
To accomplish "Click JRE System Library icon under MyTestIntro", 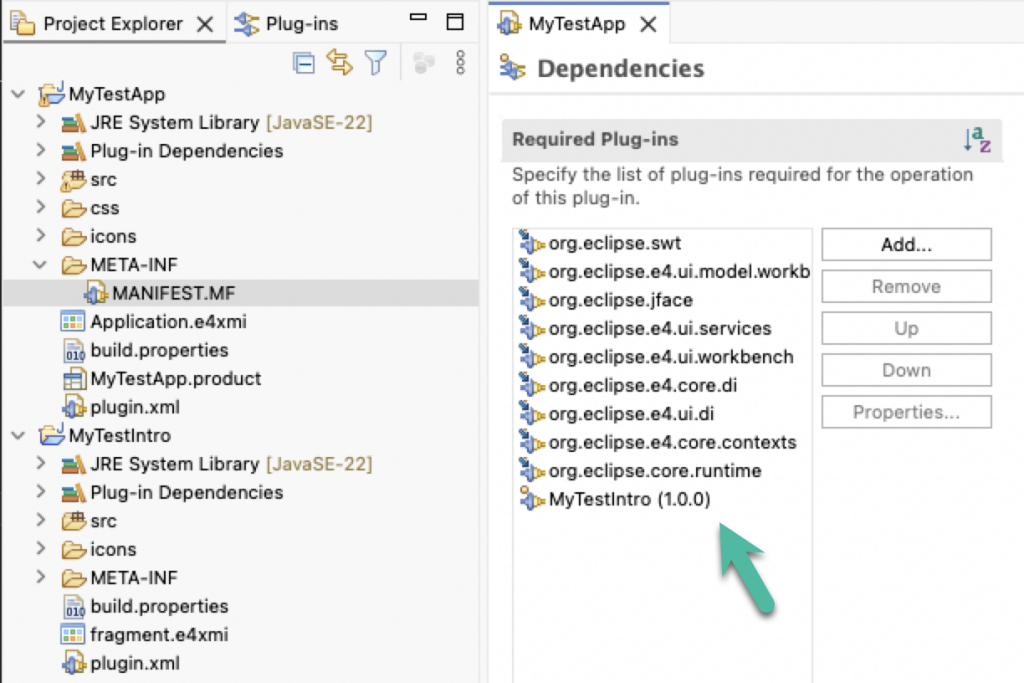I will [73, 464].
